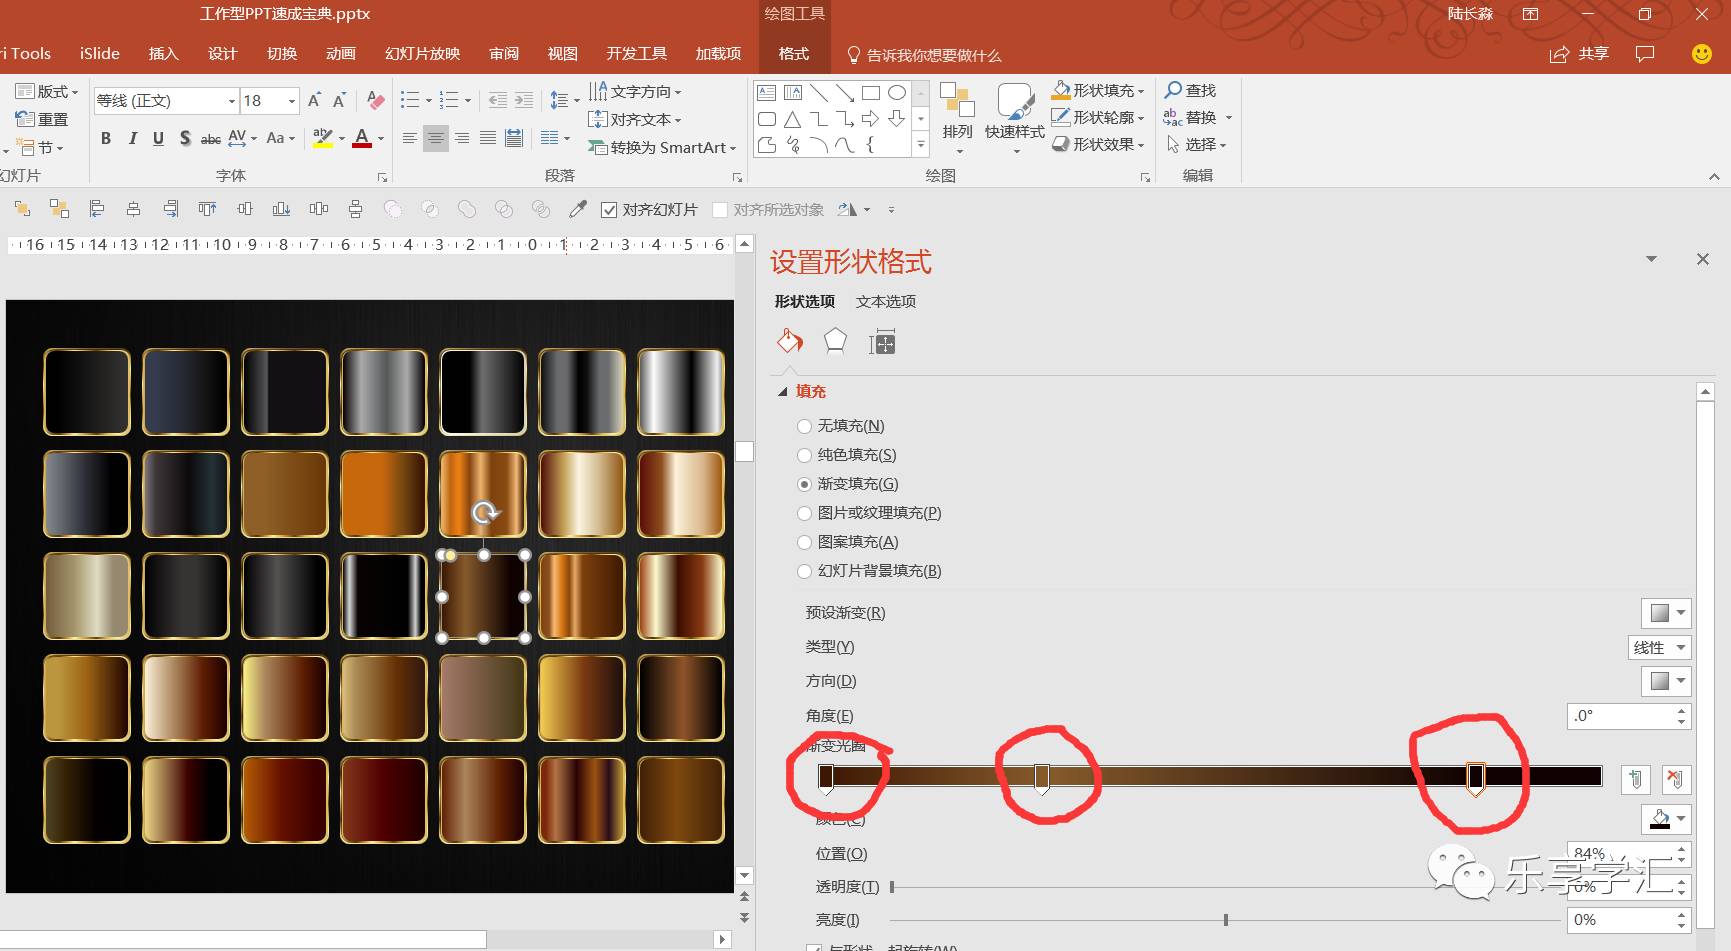Select the 图案填充(A) radio button
This screenshot has width=1731, height=951.
804,542
